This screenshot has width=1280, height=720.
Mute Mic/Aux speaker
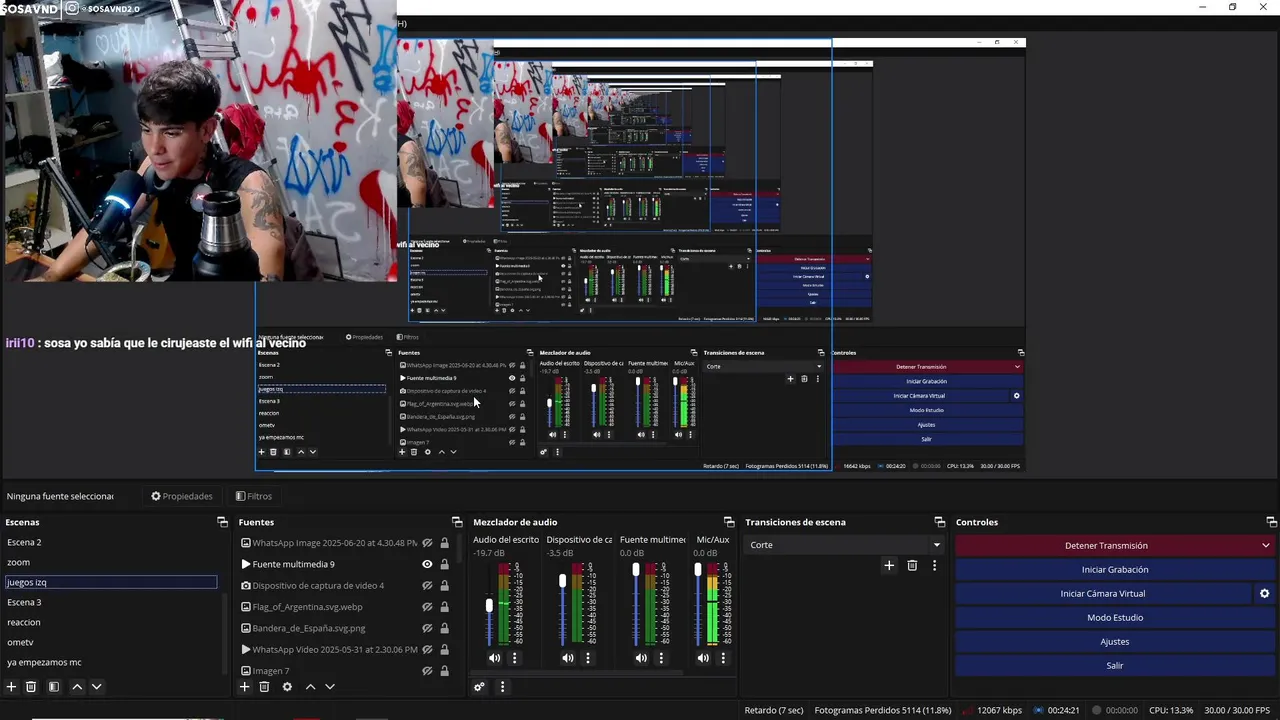703,658
